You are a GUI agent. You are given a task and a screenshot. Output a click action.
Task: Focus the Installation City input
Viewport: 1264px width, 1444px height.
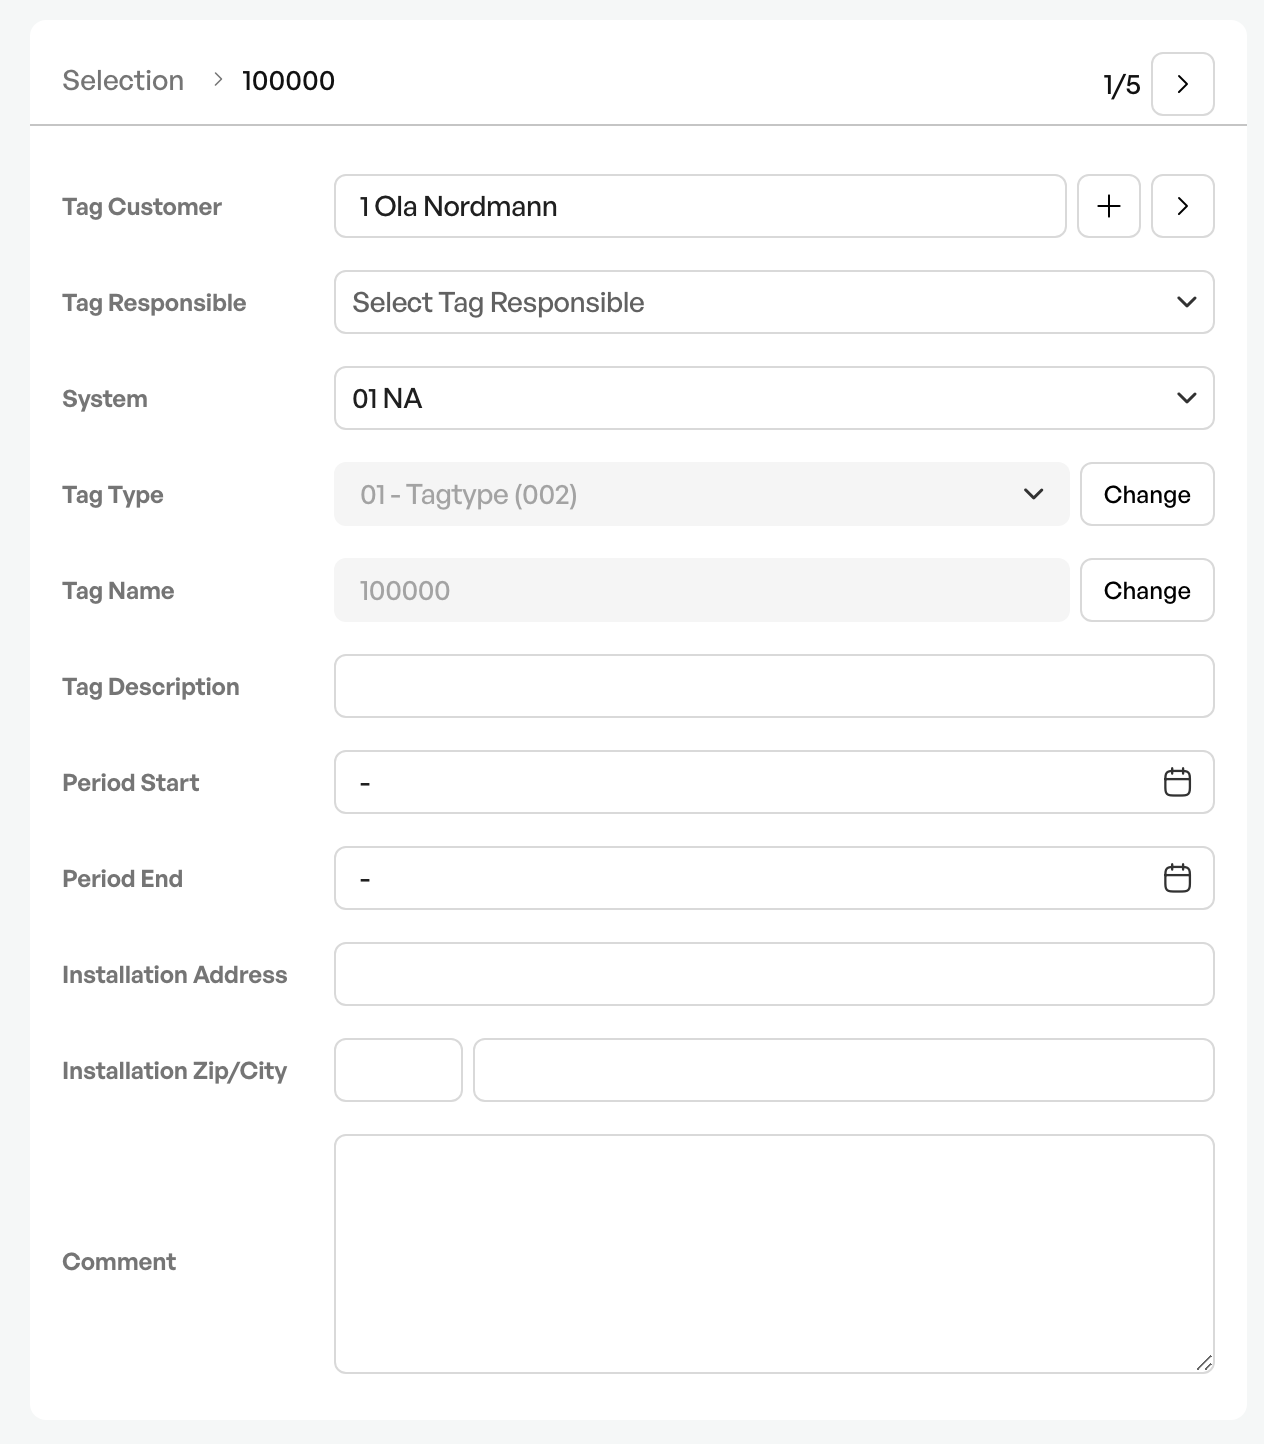(843, 1070)
